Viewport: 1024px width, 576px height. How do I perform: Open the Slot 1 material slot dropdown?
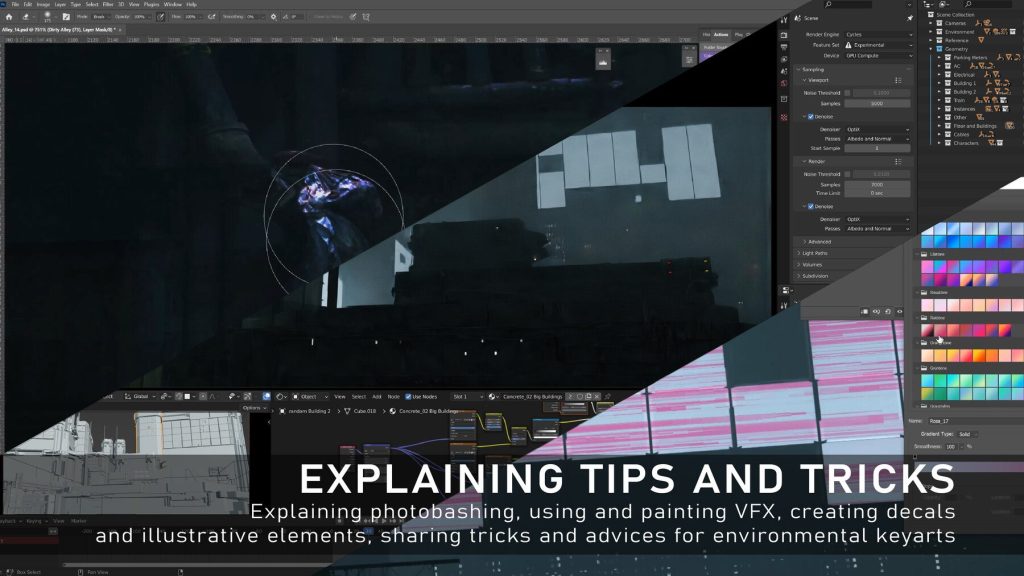[468, 396]
